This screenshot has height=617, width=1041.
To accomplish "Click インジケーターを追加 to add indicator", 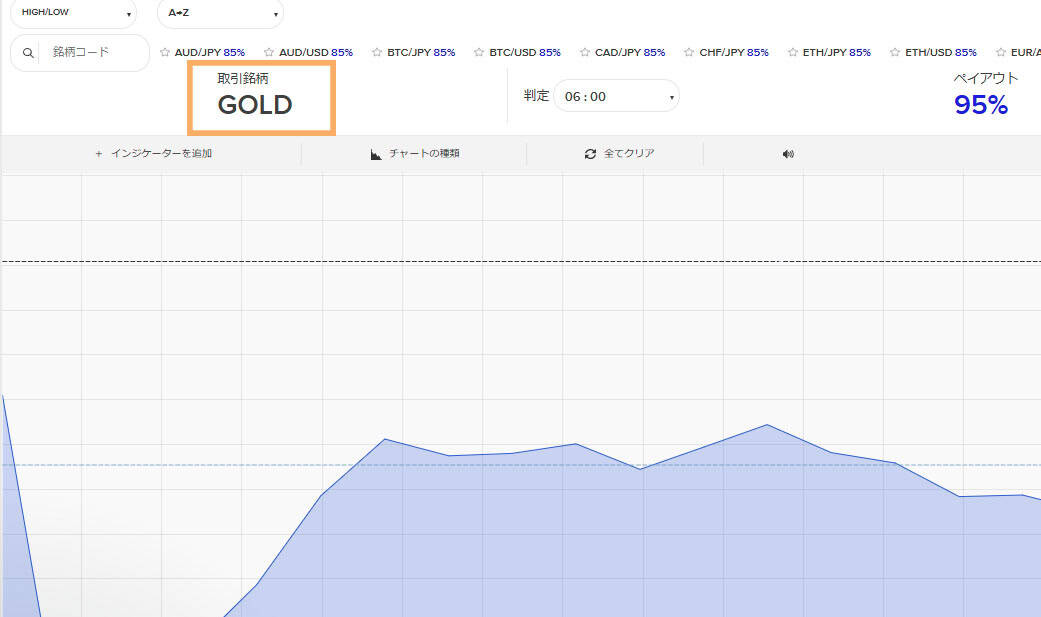I will (153, 154).
